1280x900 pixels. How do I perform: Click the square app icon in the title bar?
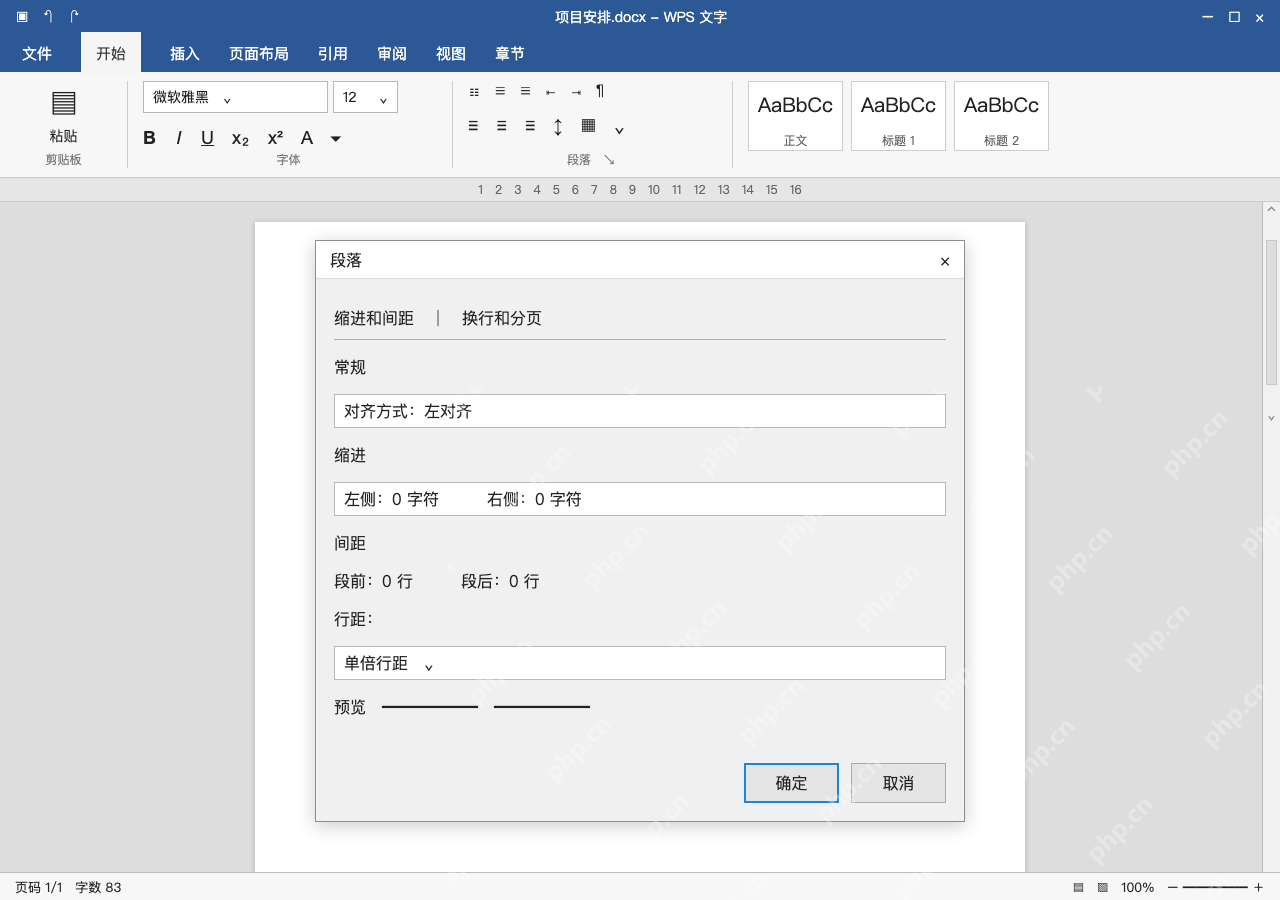(22, 16)
